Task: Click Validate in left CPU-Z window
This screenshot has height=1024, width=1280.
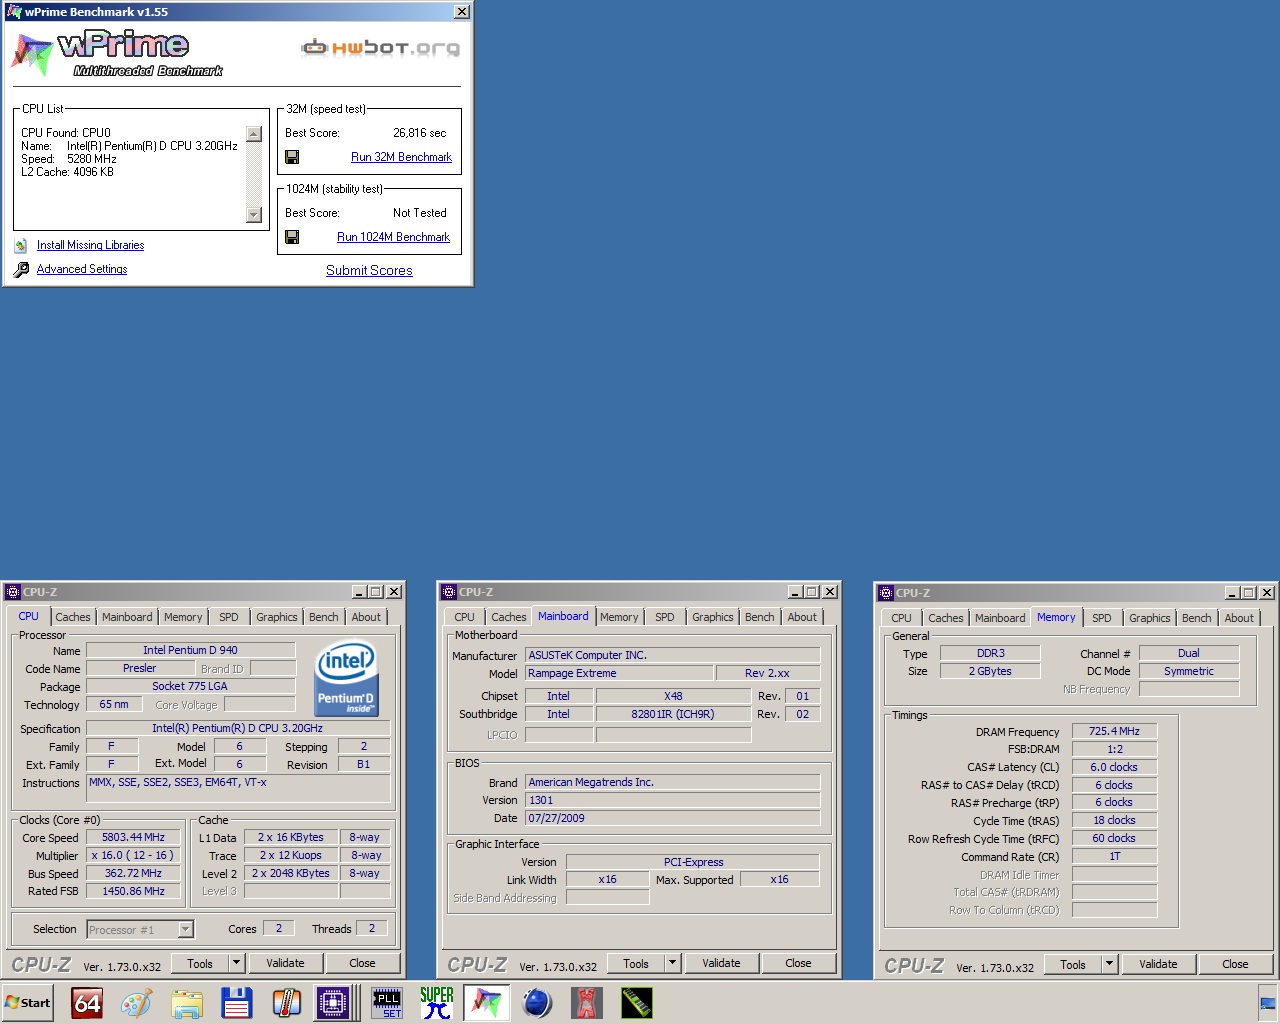Action: coord(285,963)
